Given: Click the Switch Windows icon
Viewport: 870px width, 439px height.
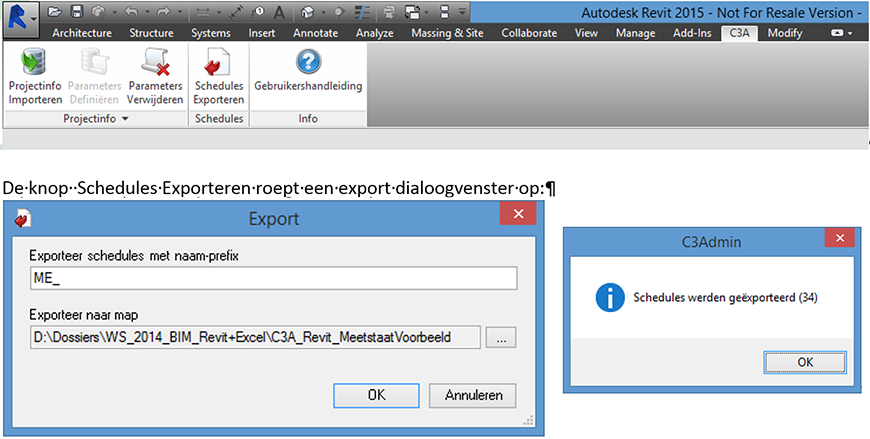Looking at the screenshot, I should click(412, 12).
